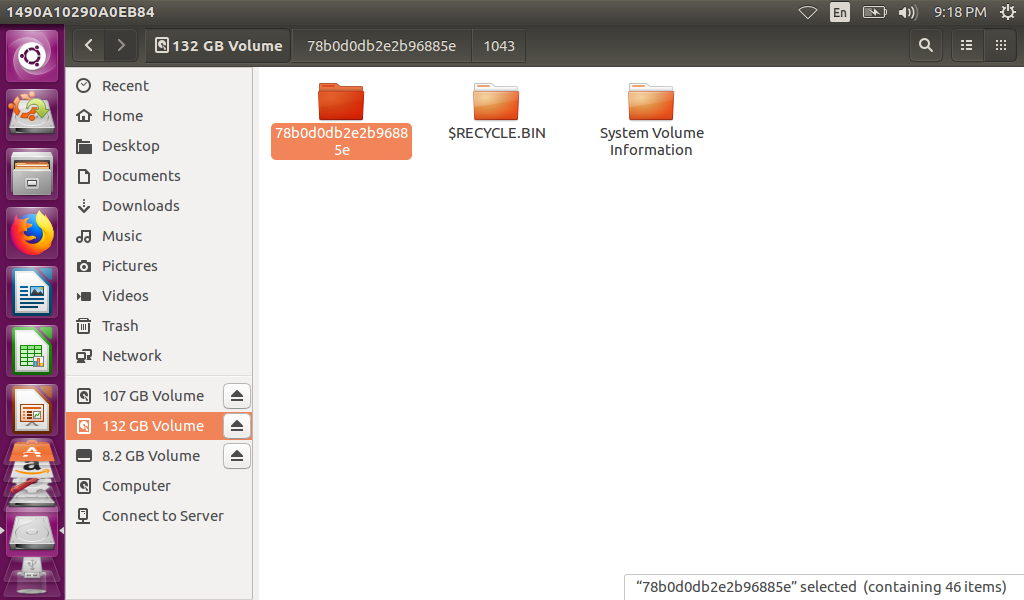Launch Firefox from the Ubuntu dock
Image resolution: width=1024 pixels, height=600 pixels.
point(32,234)
